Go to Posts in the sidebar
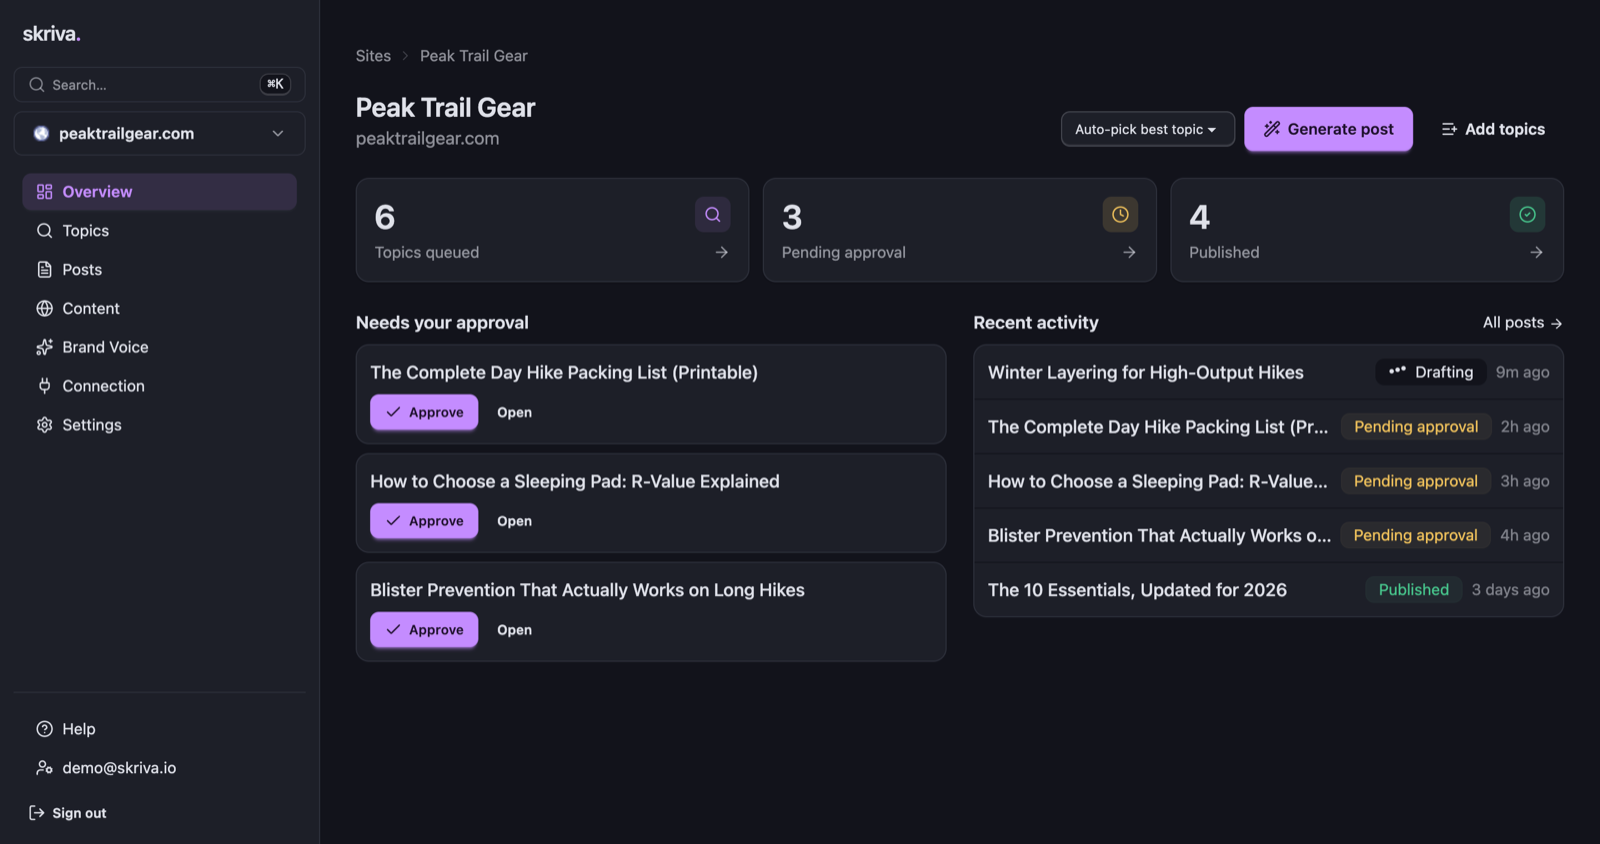The image size is (1600, 844). pyautogui.click(x=160, y=270)
